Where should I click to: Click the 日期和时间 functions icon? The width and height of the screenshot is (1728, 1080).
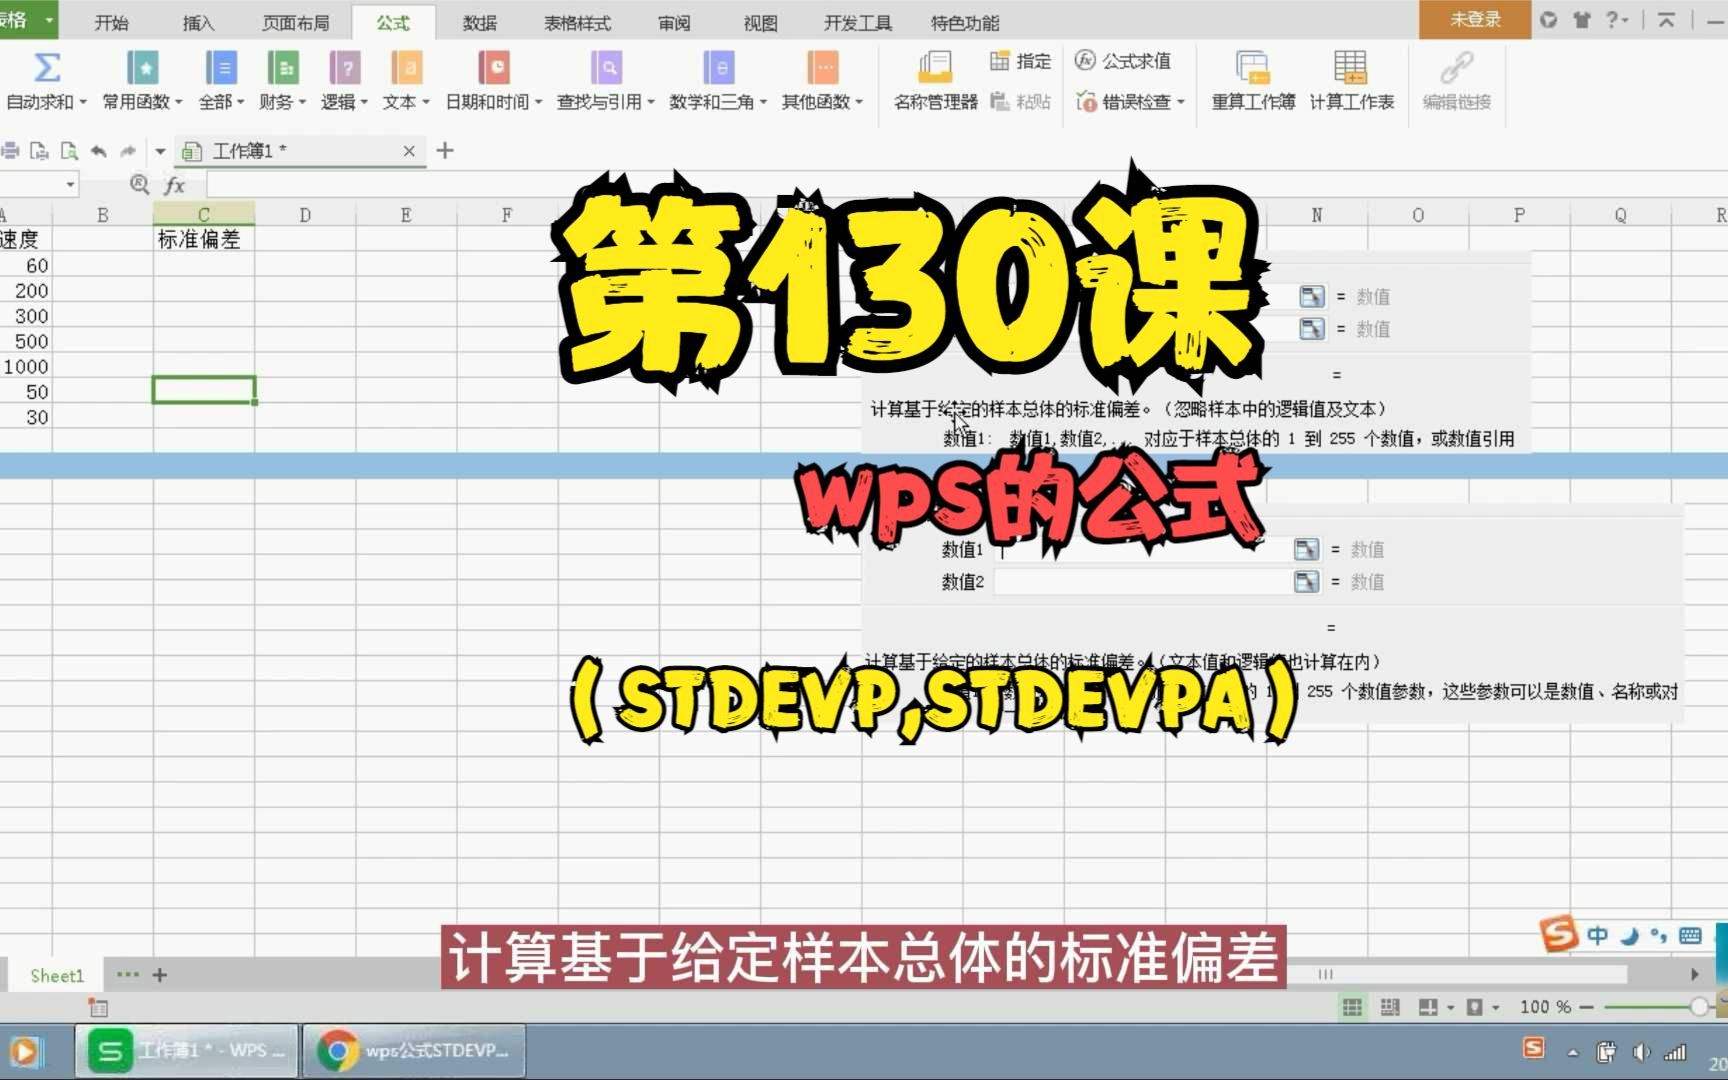494,68
